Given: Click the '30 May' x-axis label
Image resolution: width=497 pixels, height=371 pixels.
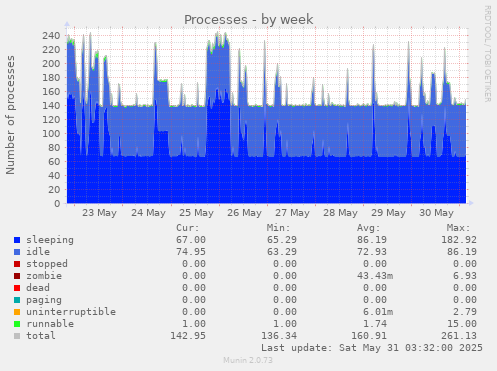Looking at the screenshot, I should (436, 213).
